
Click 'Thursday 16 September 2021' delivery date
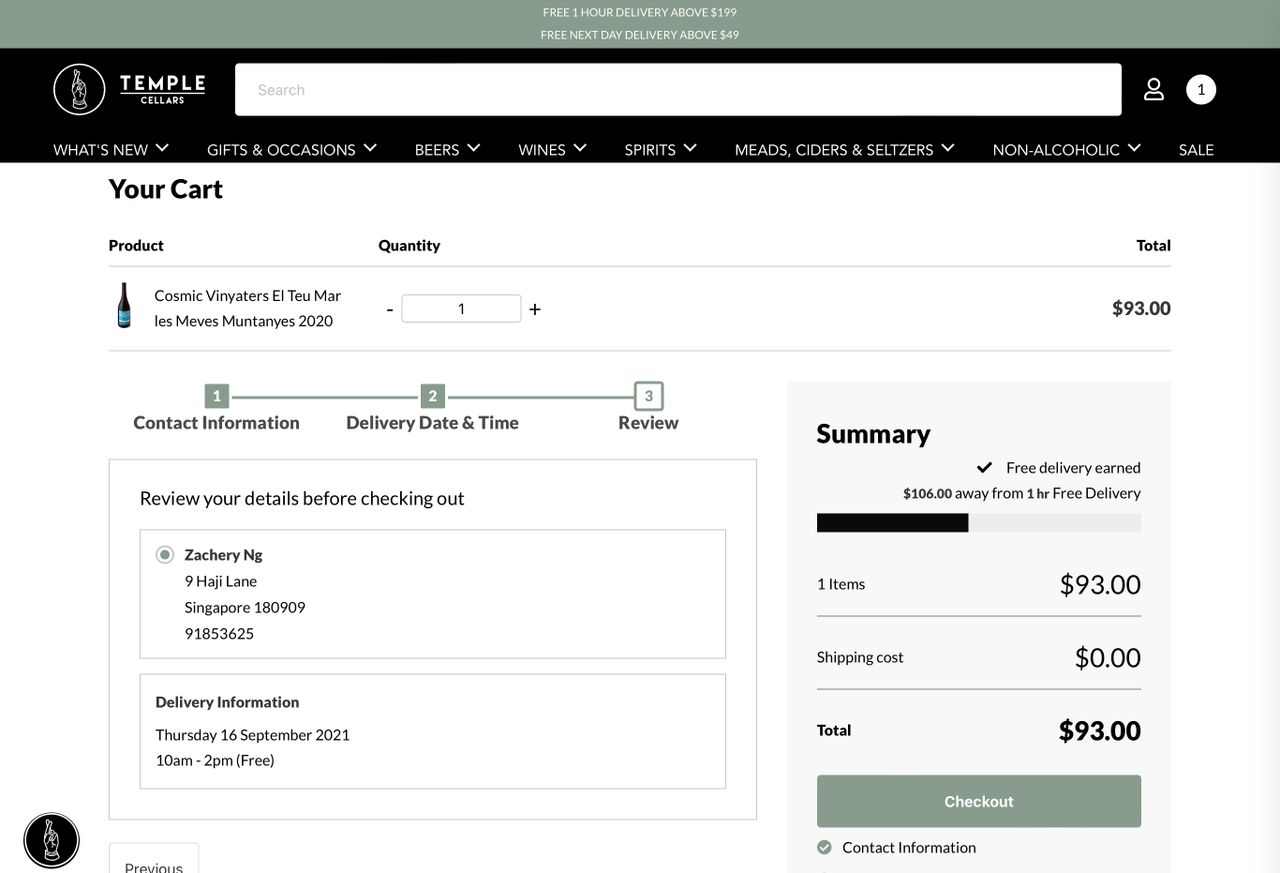point(253,734)
